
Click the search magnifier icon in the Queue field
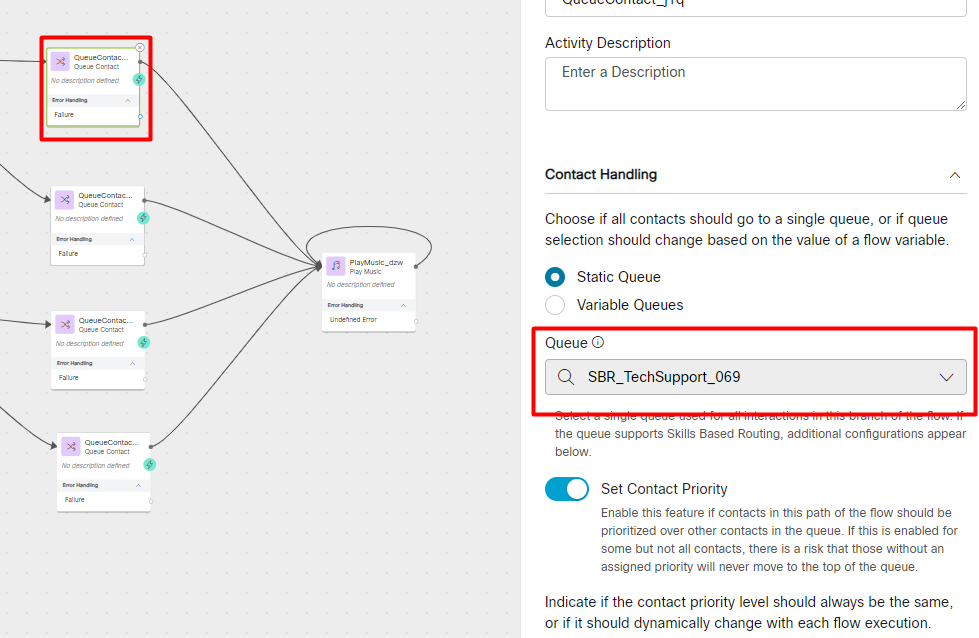566,377
